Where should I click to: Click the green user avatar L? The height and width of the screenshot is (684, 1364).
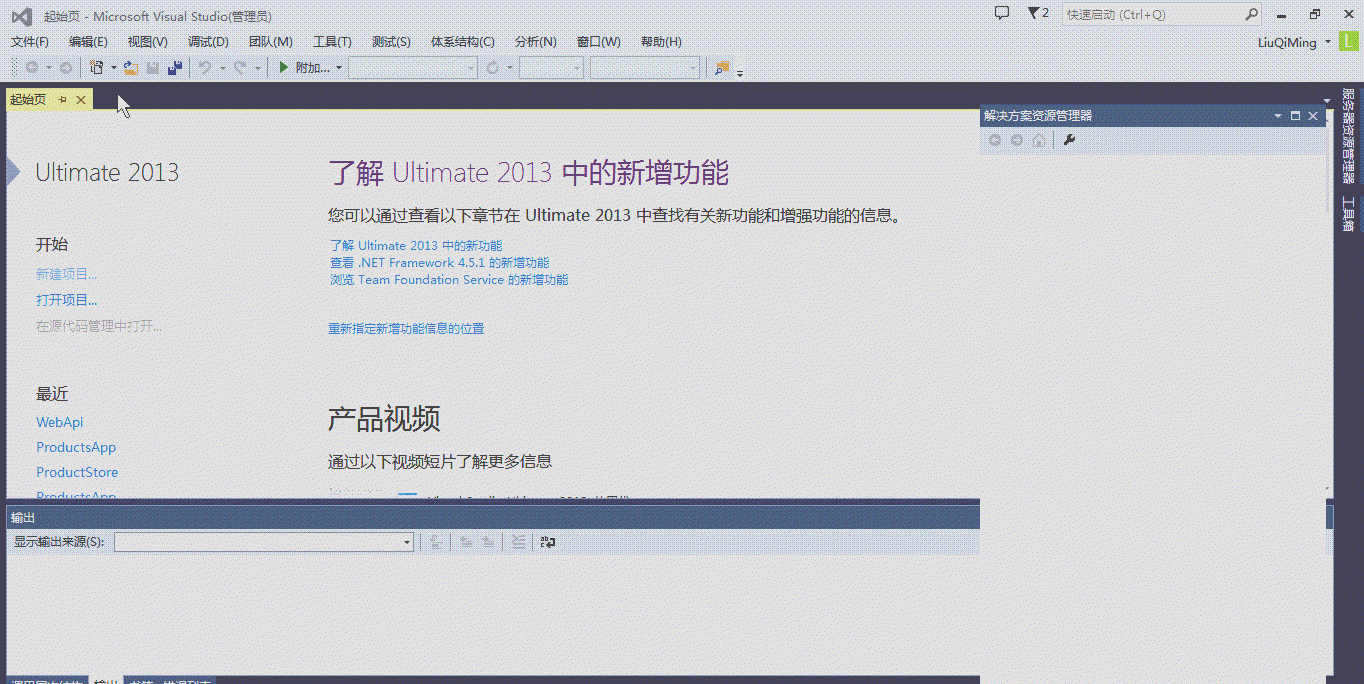[1350, 41]
